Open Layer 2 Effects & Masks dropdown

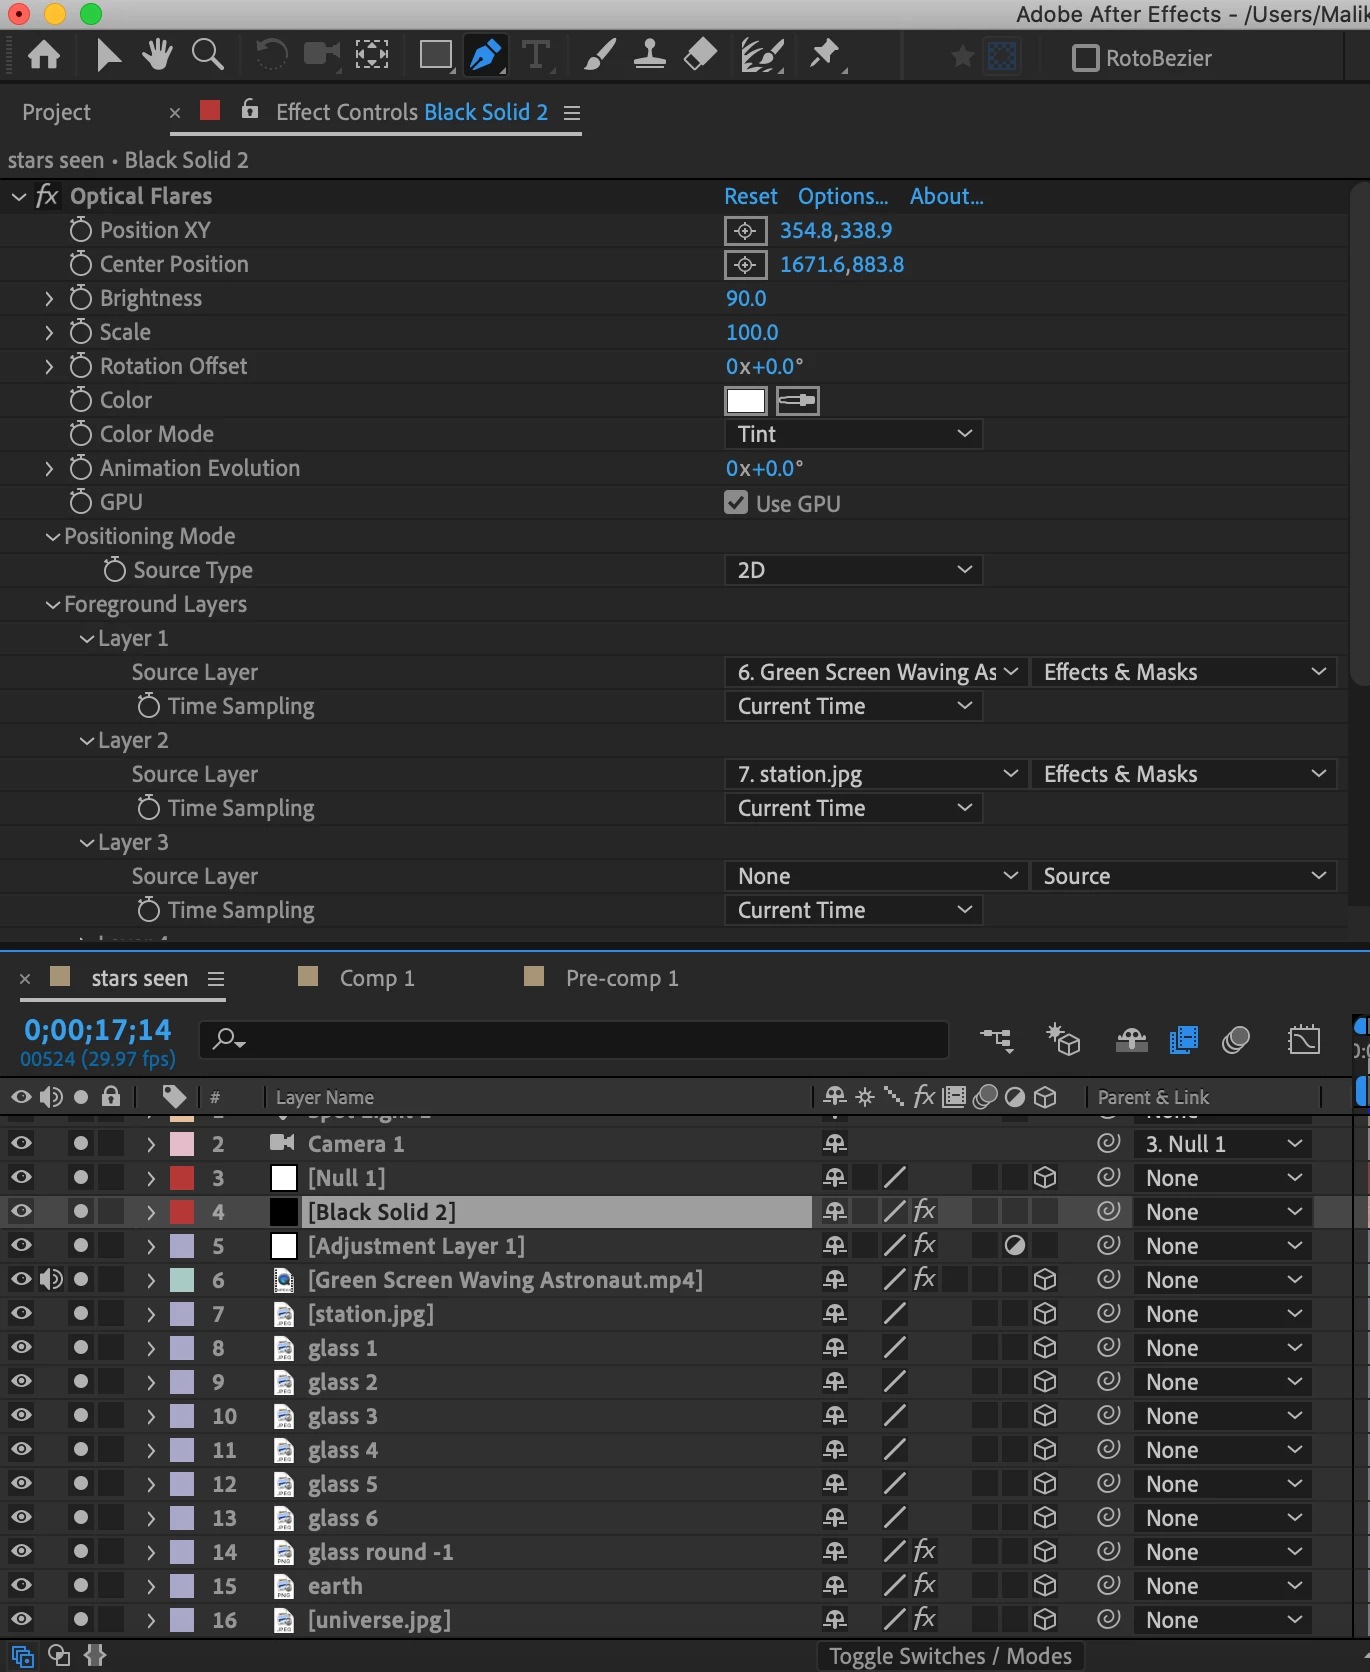tap(1184, 774)
